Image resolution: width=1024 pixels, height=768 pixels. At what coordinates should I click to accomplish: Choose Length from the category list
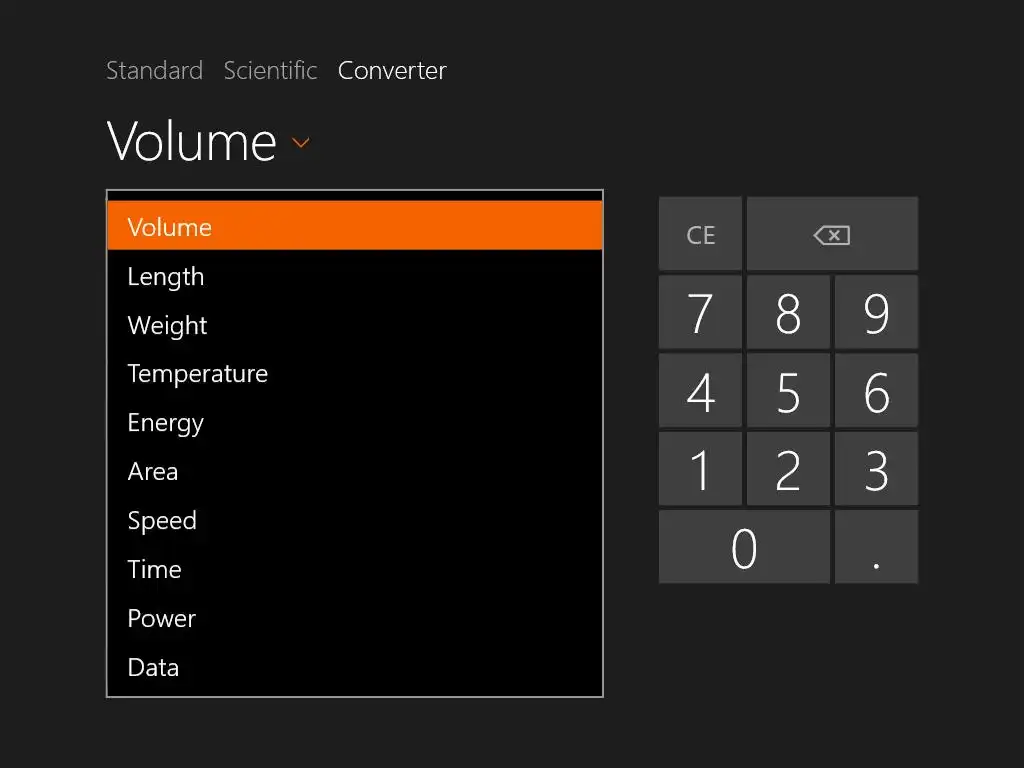pos(166,276)
